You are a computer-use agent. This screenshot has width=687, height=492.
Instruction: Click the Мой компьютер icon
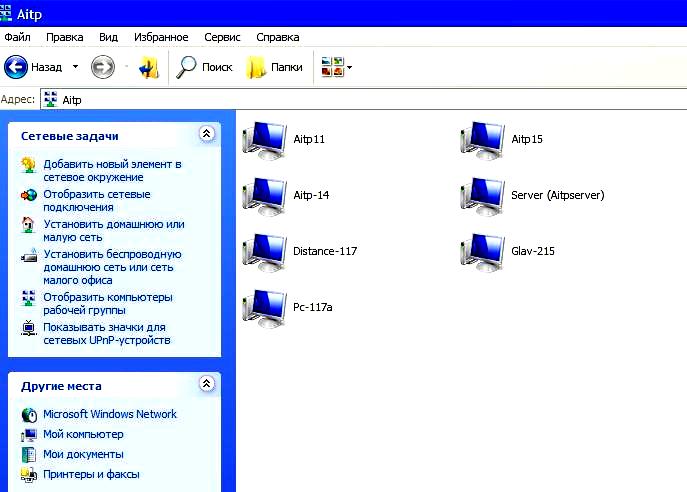29,435
